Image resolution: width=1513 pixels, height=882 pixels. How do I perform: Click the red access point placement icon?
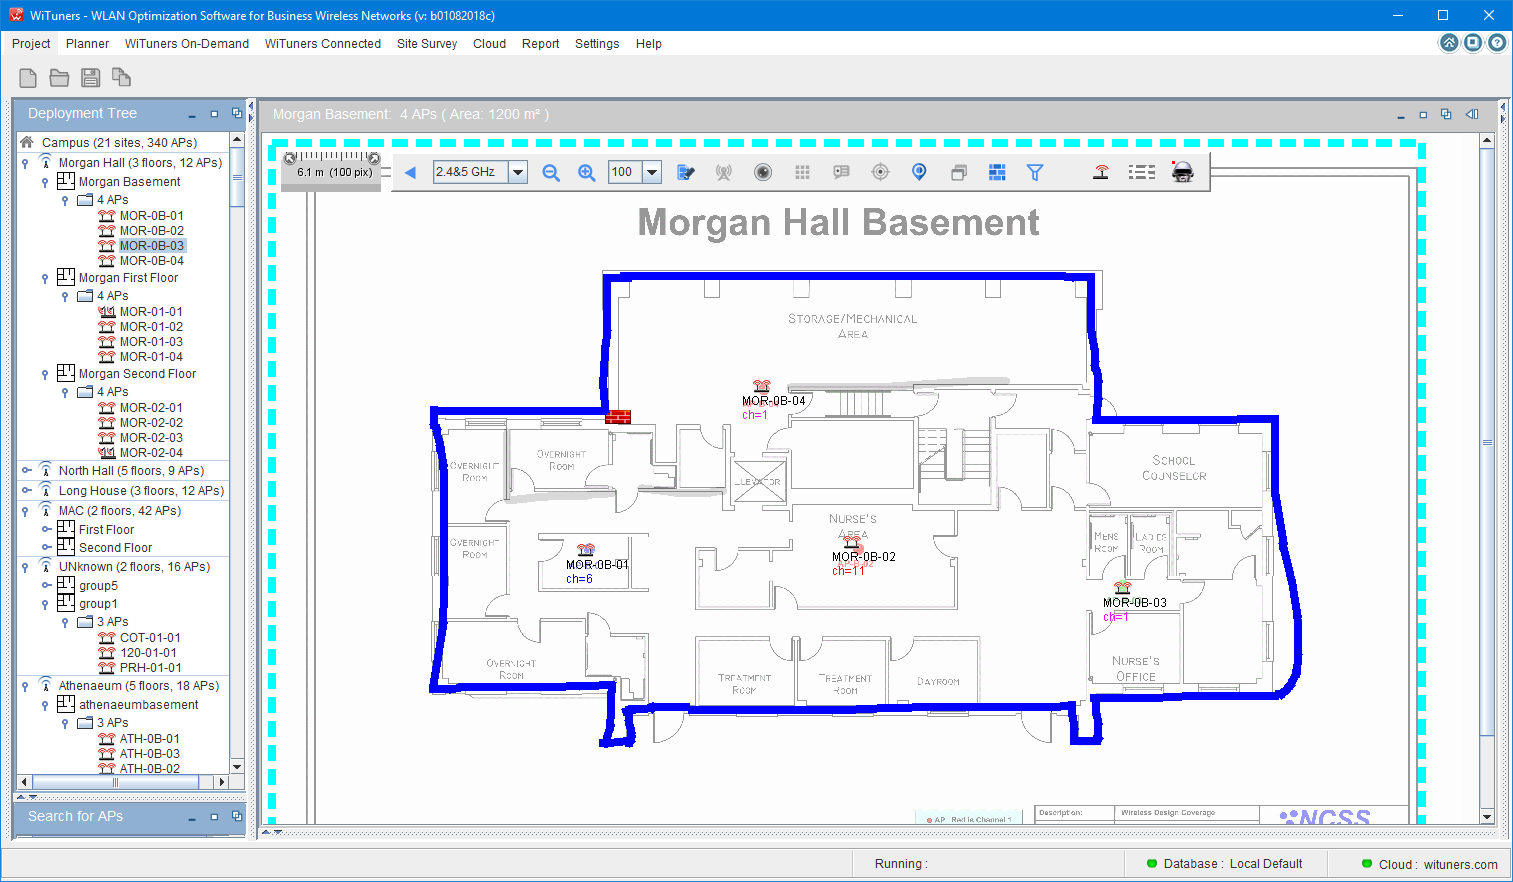[1101, 172]
